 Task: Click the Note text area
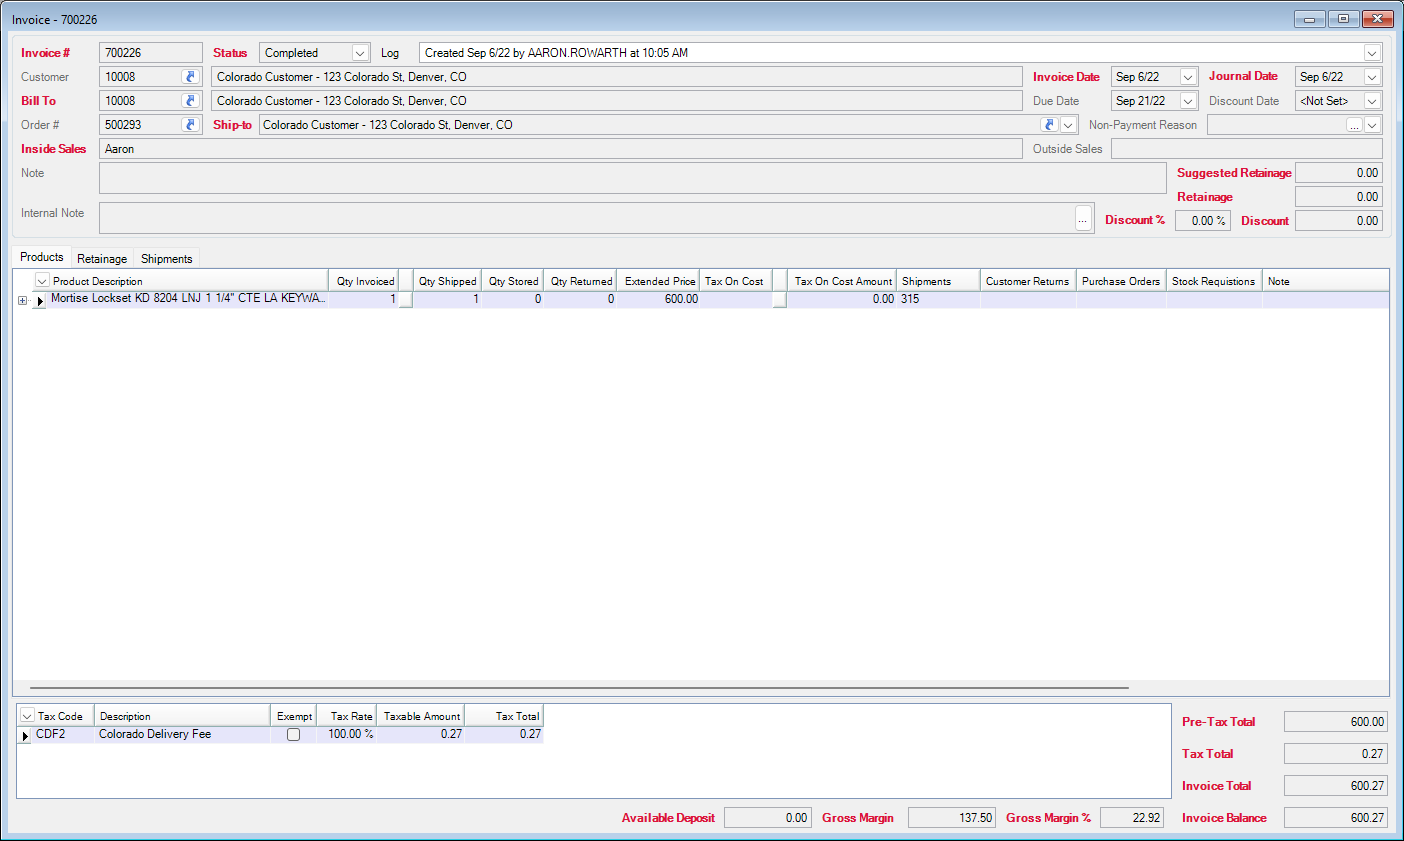633,178
